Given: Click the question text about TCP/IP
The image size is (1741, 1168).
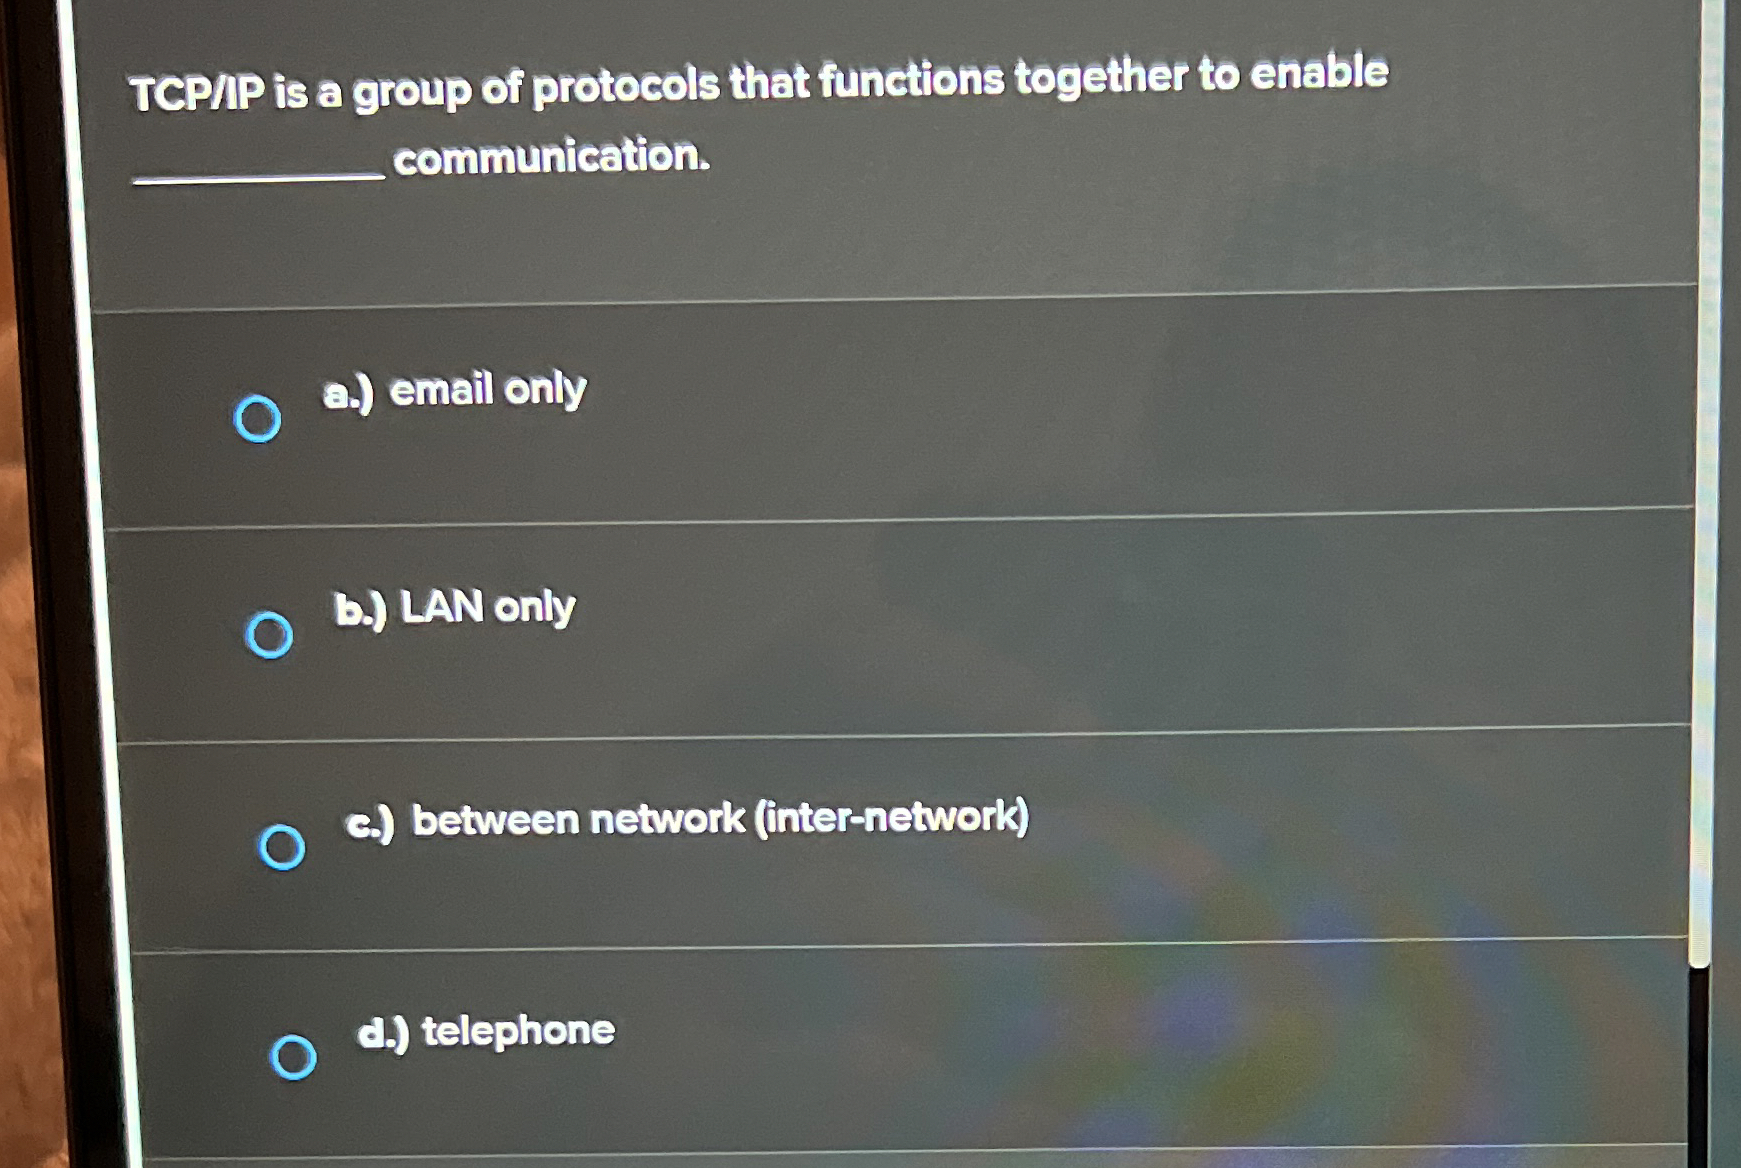Looking at the screenshot, I should (x=760, y=82).
